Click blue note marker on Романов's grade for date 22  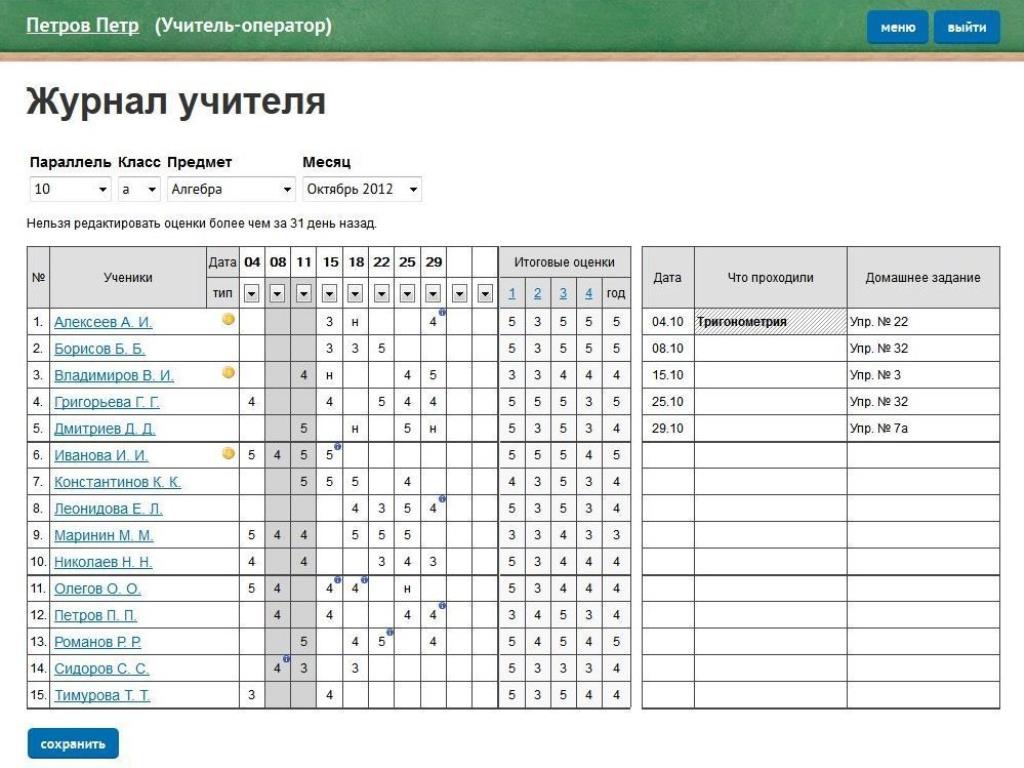coord(390,632)
